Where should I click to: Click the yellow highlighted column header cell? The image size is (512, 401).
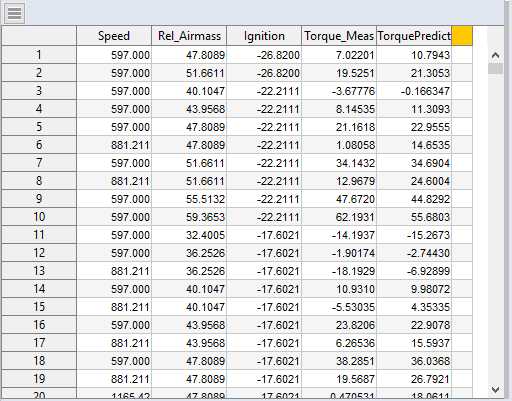click(462, 36)
